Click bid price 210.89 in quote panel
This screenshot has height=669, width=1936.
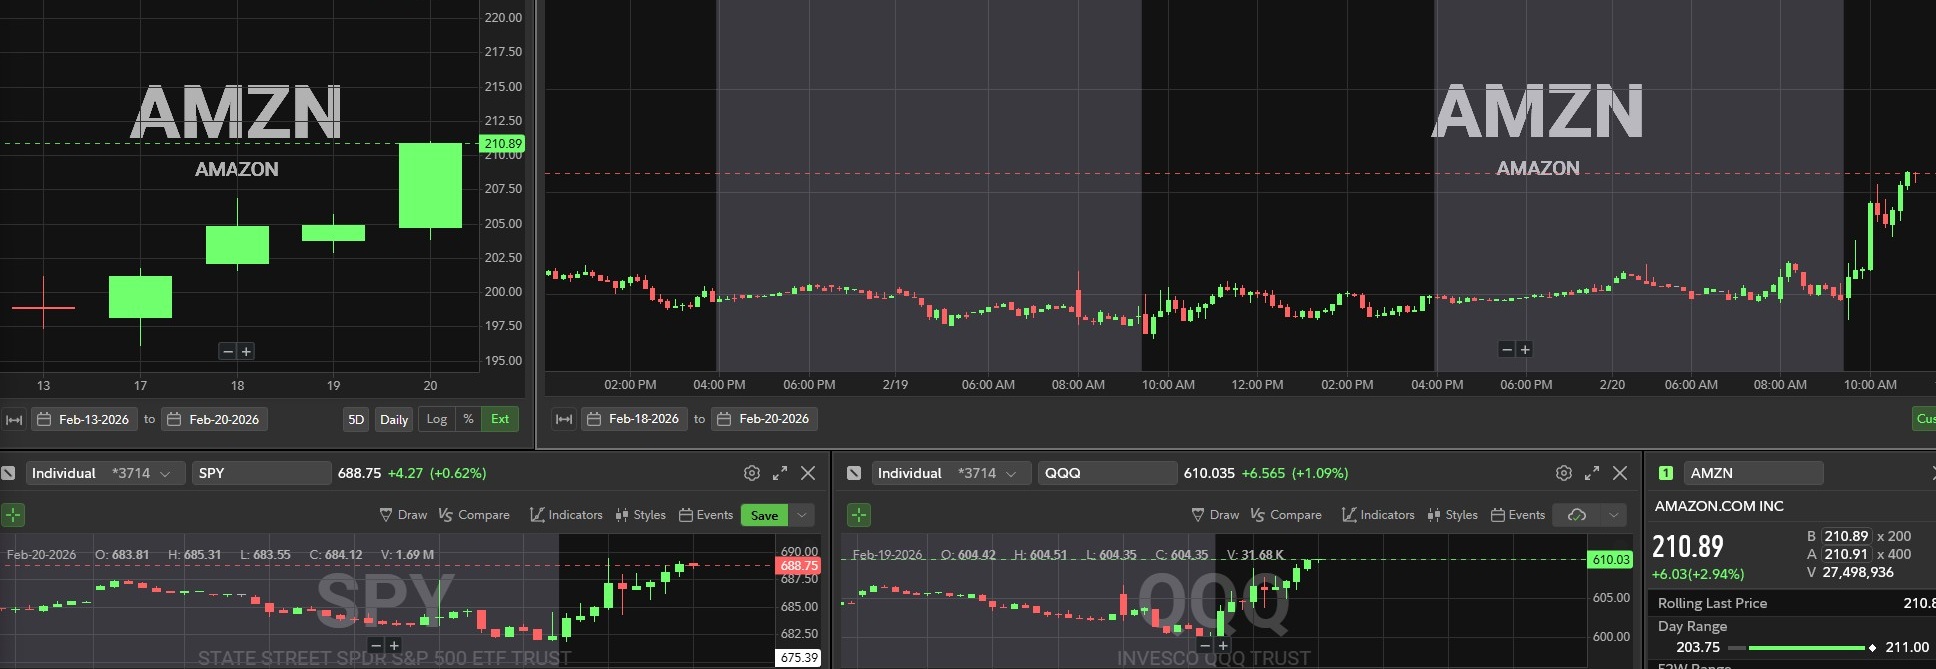pos(1846,536)
